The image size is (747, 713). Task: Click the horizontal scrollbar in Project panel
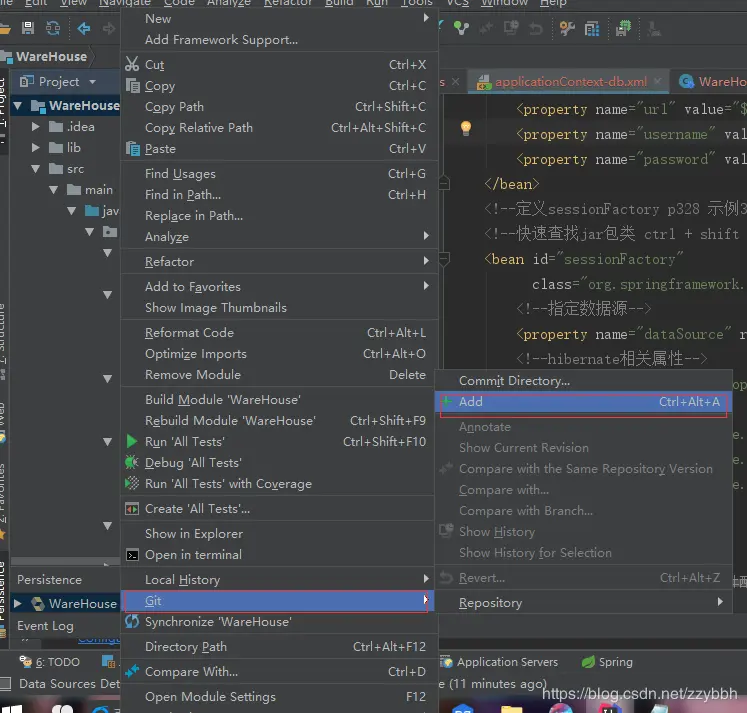pyautogui.click(x=65, y=561)
